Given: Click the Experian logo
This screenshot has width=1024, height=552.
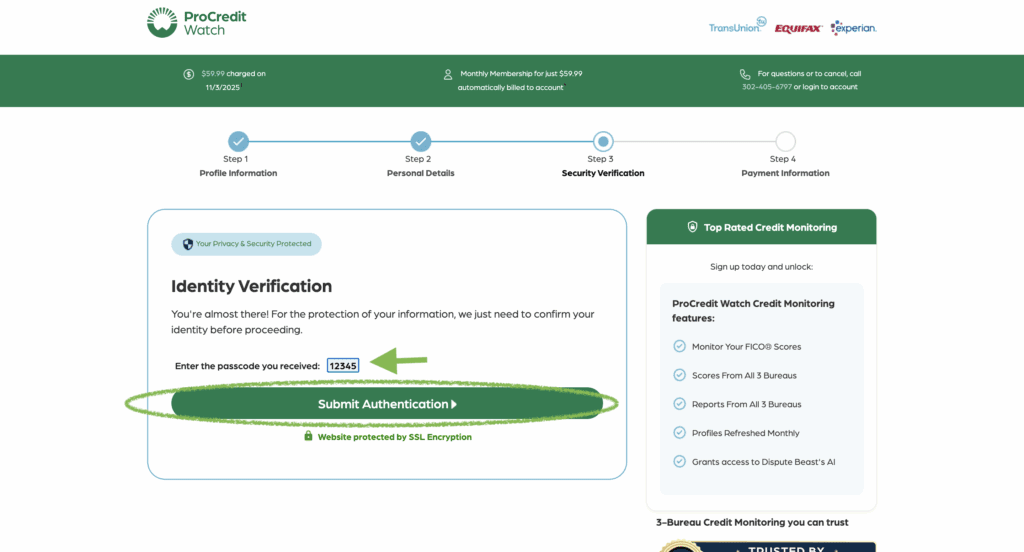Looking at the screenshot, I should point(853,28).
